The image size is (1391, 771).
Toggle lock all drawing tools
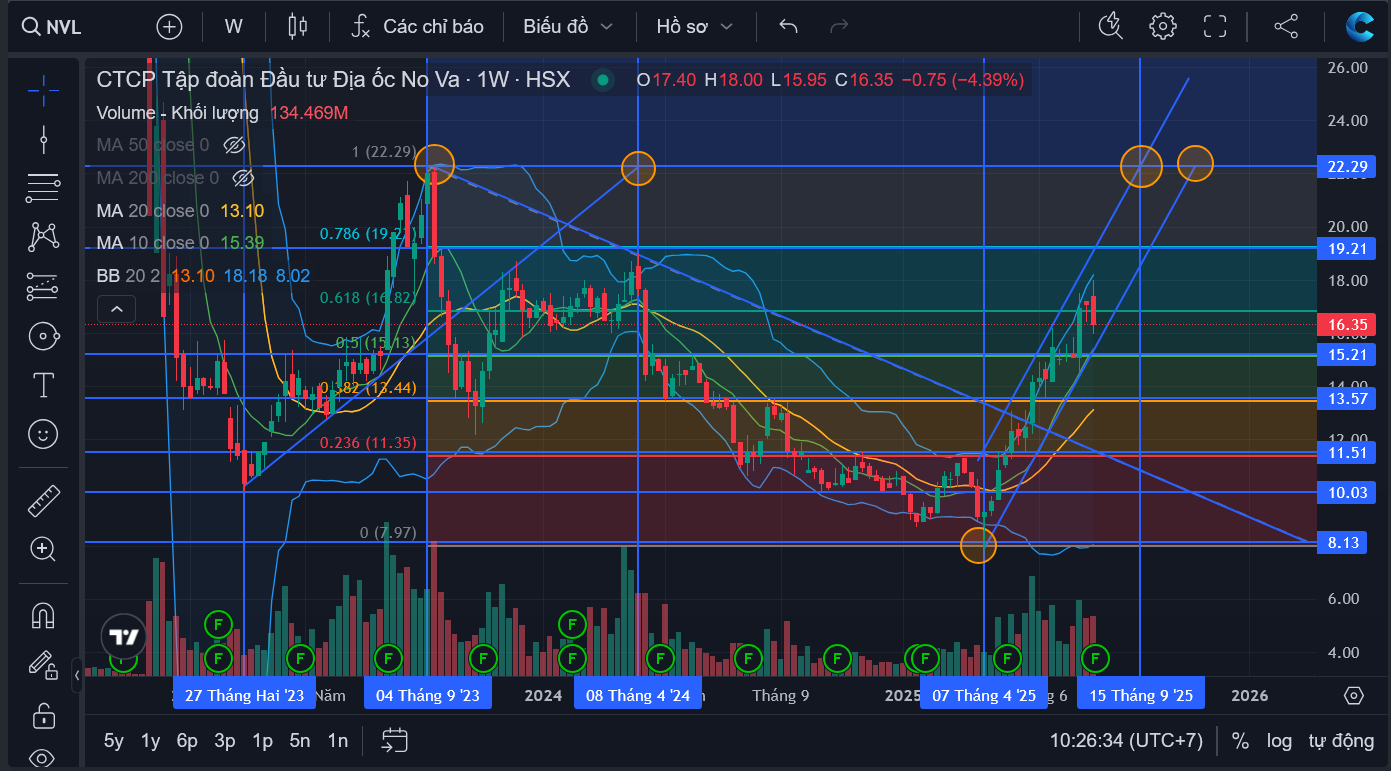[x=43, y=715]
